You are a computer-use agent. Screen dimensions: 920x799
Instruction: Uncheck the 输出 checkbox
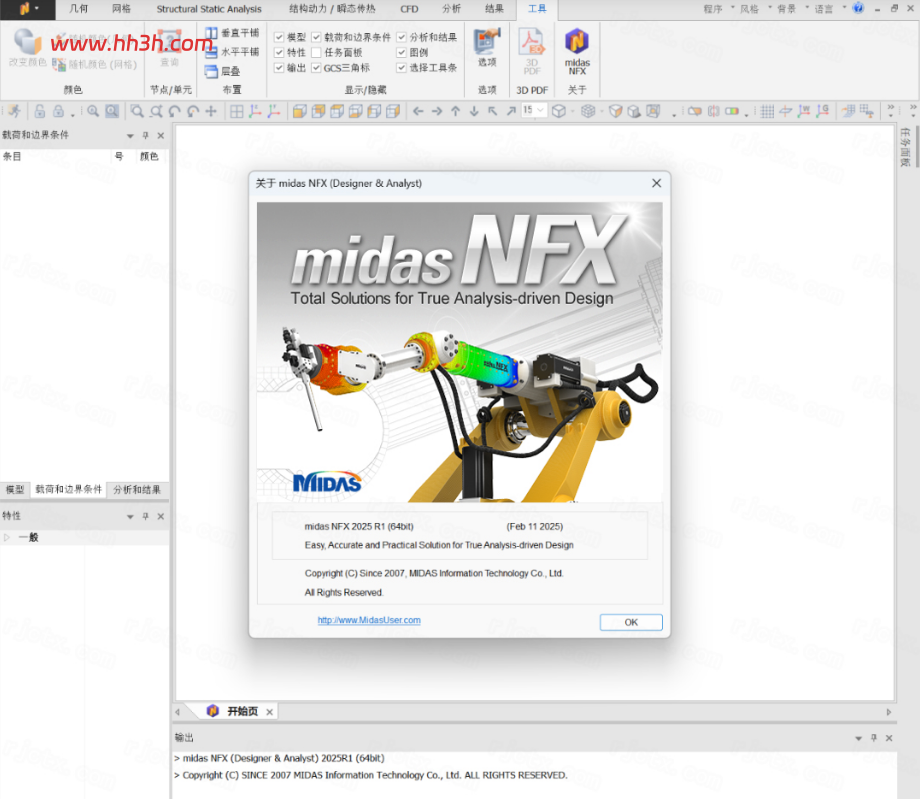(279, 67)
